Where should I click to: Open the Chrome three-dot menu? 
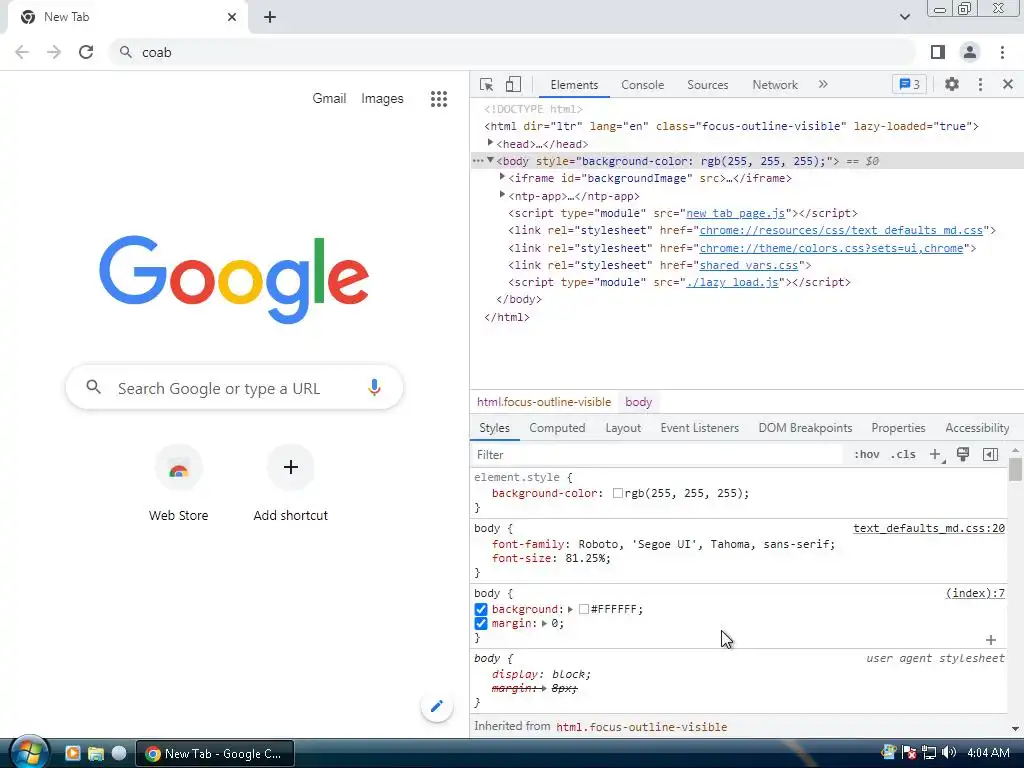point(1002,52)
